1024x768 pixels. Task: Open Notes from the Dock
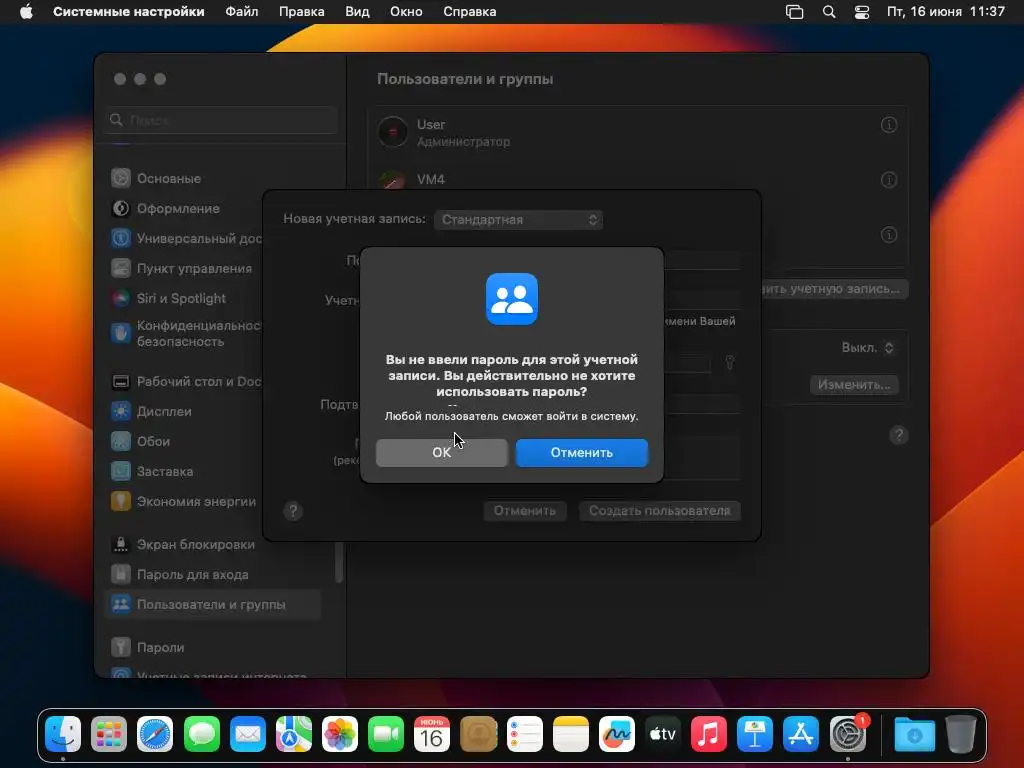(x=571, y=734)
